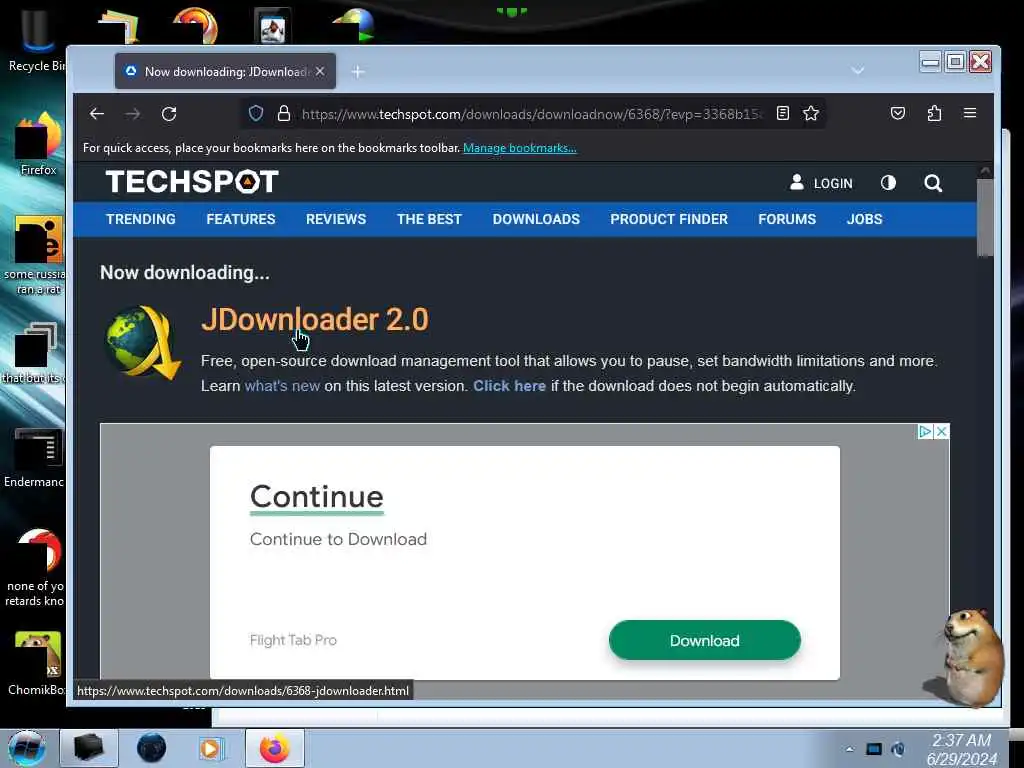
Task: Click the green Download button in ad
Action: click(705, 640)
